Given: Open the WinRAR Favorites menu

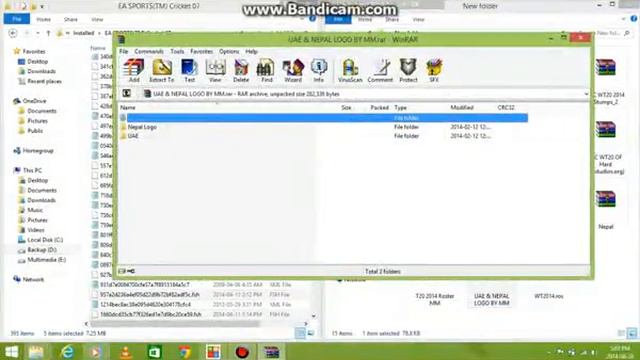Looking at the screenshot, I should pos(202,51).
